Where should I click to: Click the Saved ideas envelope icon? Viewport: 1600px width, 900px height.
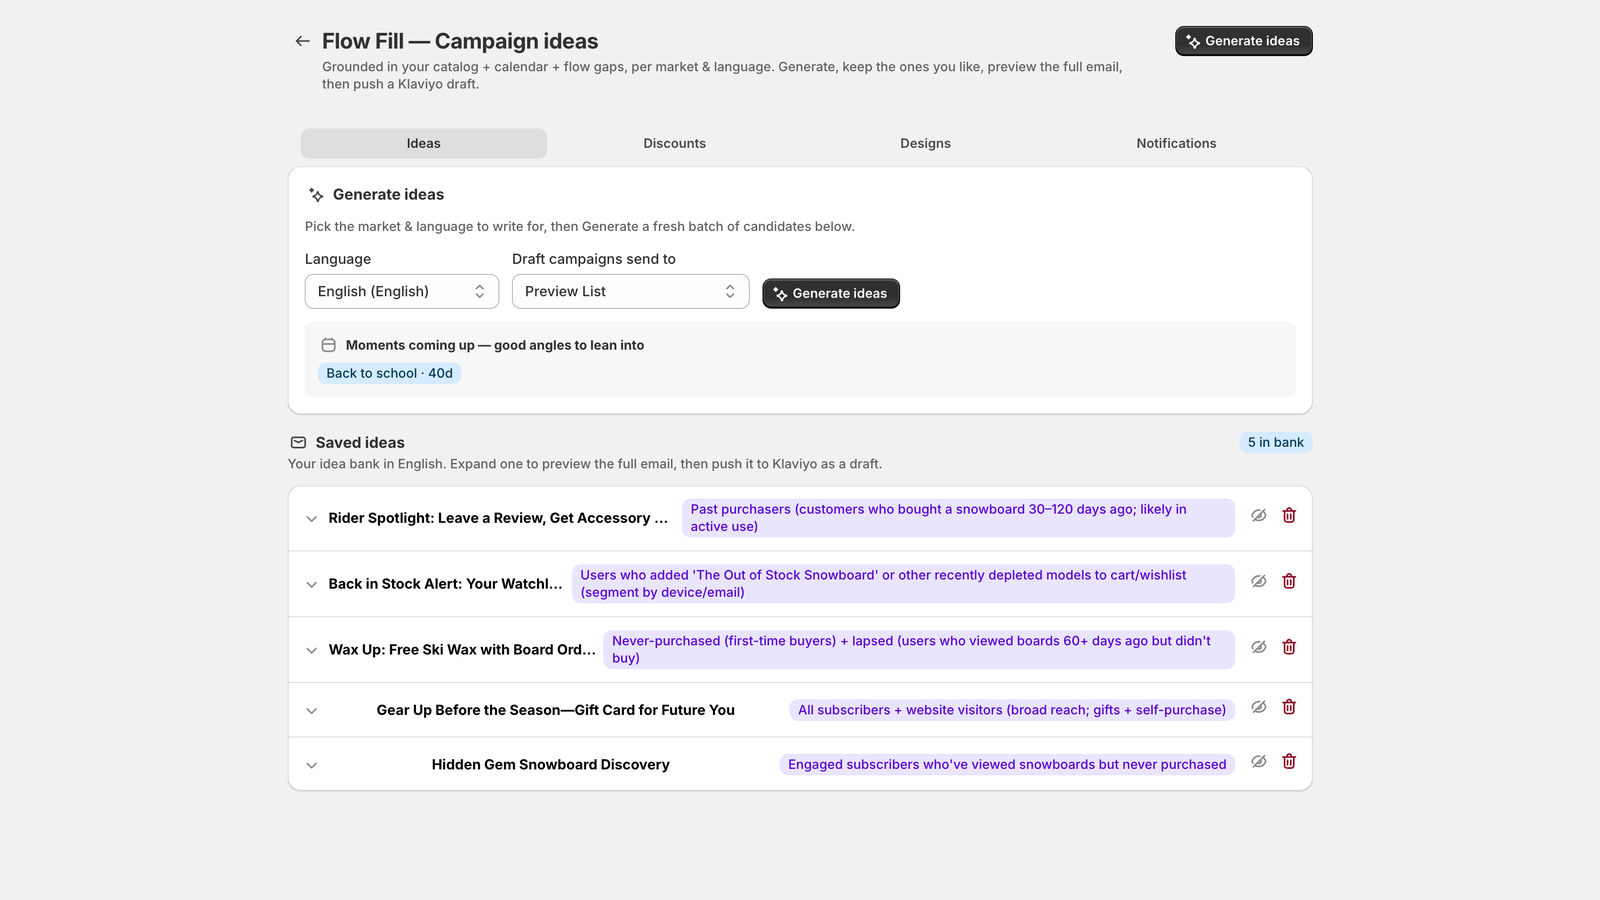[298, 442]
